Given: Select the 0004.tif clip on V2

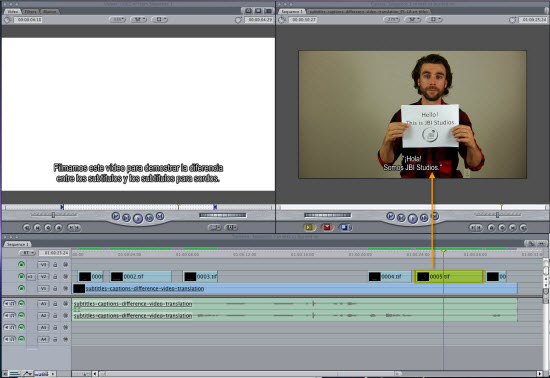Looking at the screenshot, I should point(390,277).
